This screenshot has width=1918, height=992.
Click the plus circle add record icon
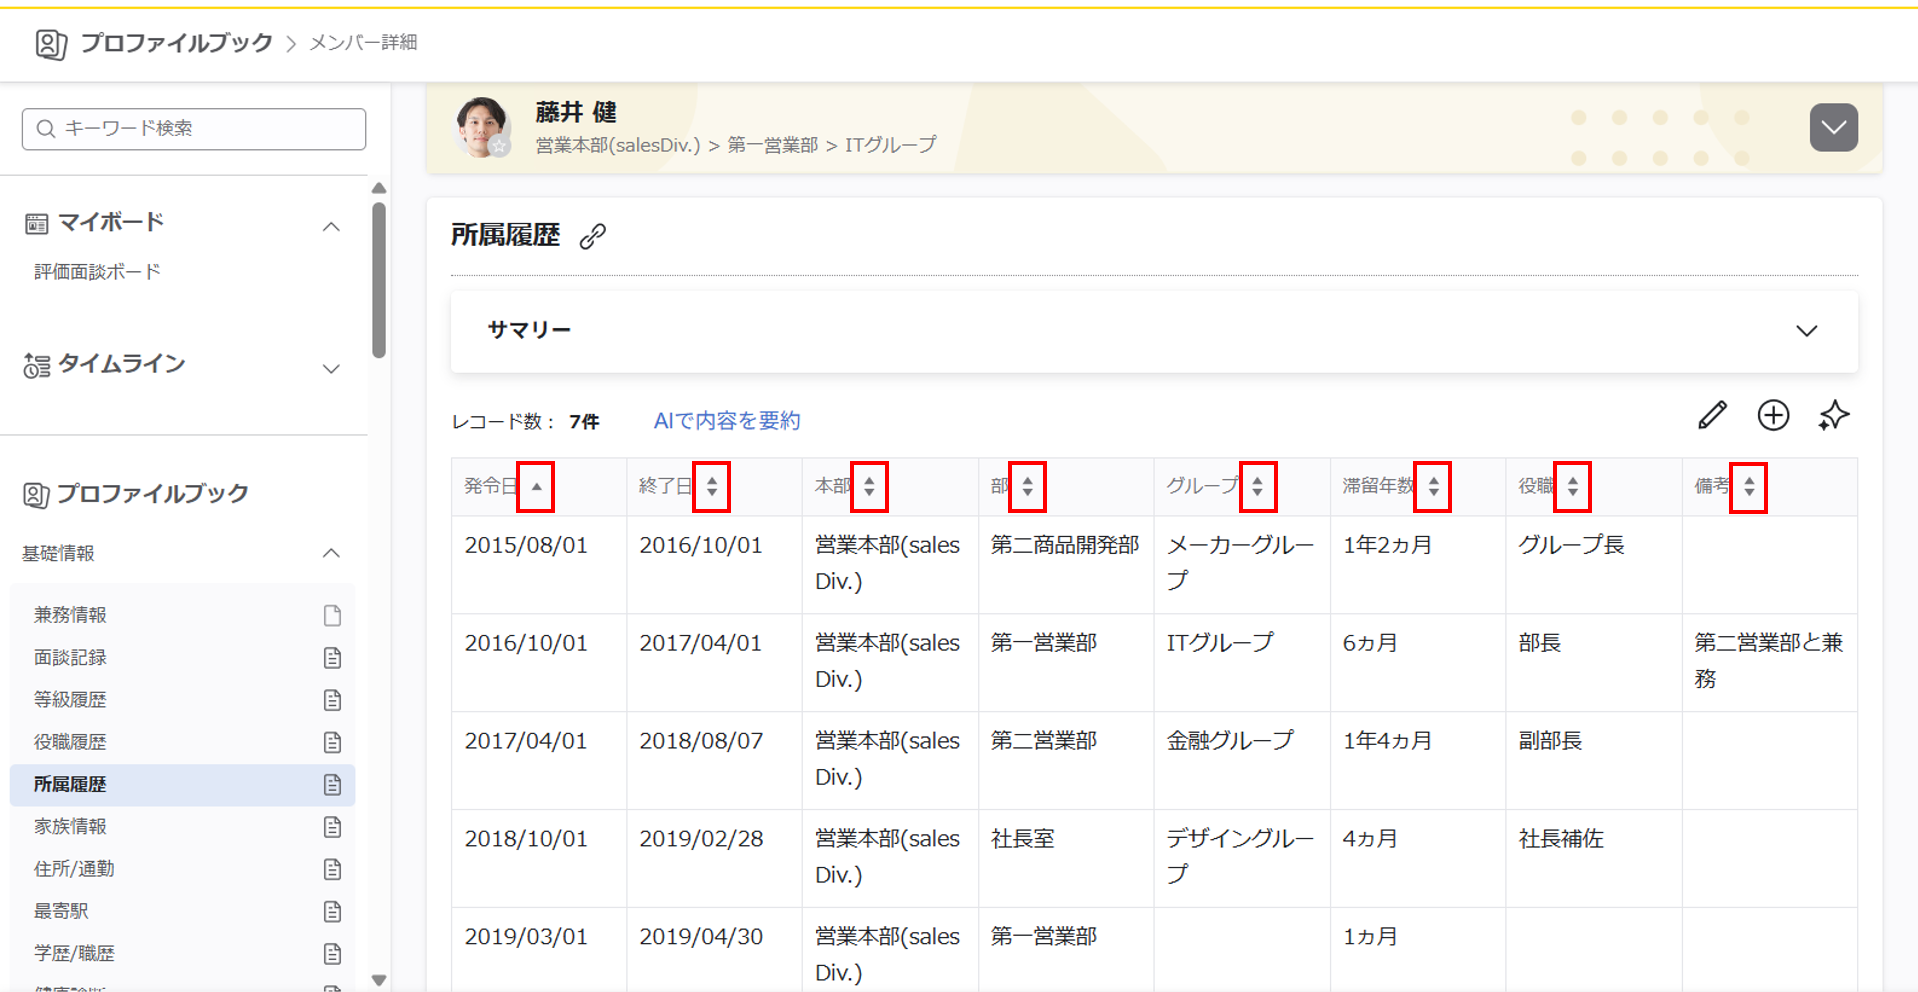[x=1773, y=416]
